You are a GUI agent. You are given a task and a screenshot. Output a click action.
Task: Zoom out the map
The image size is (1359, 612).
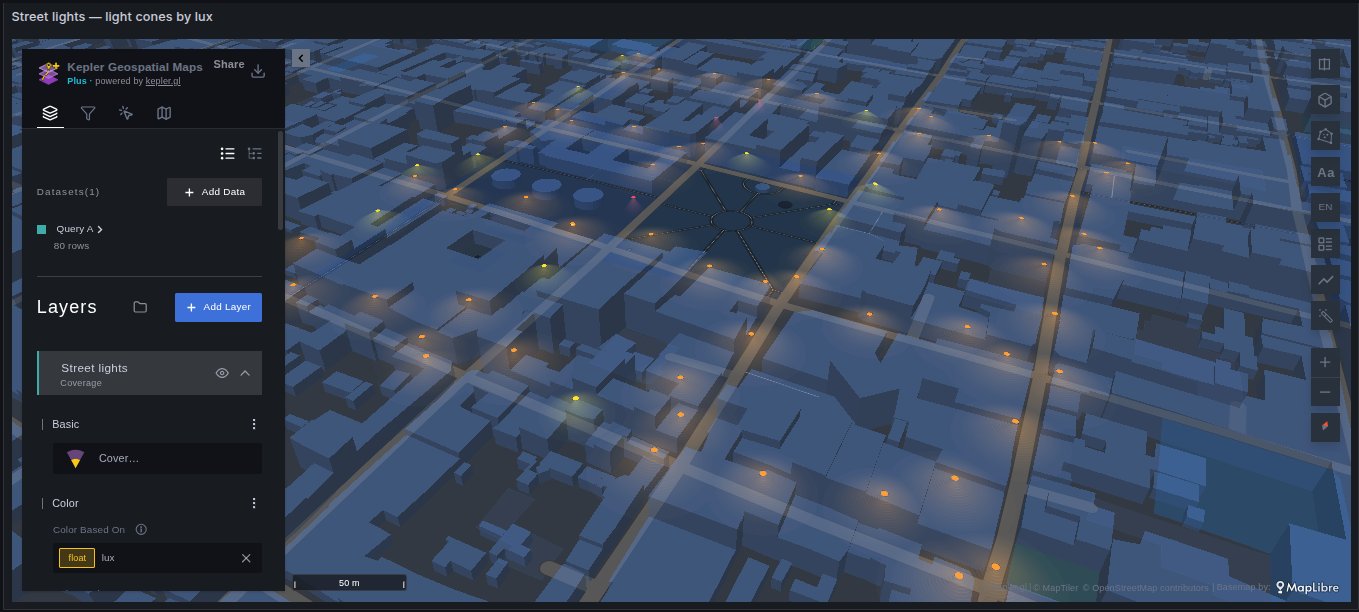1325,392
